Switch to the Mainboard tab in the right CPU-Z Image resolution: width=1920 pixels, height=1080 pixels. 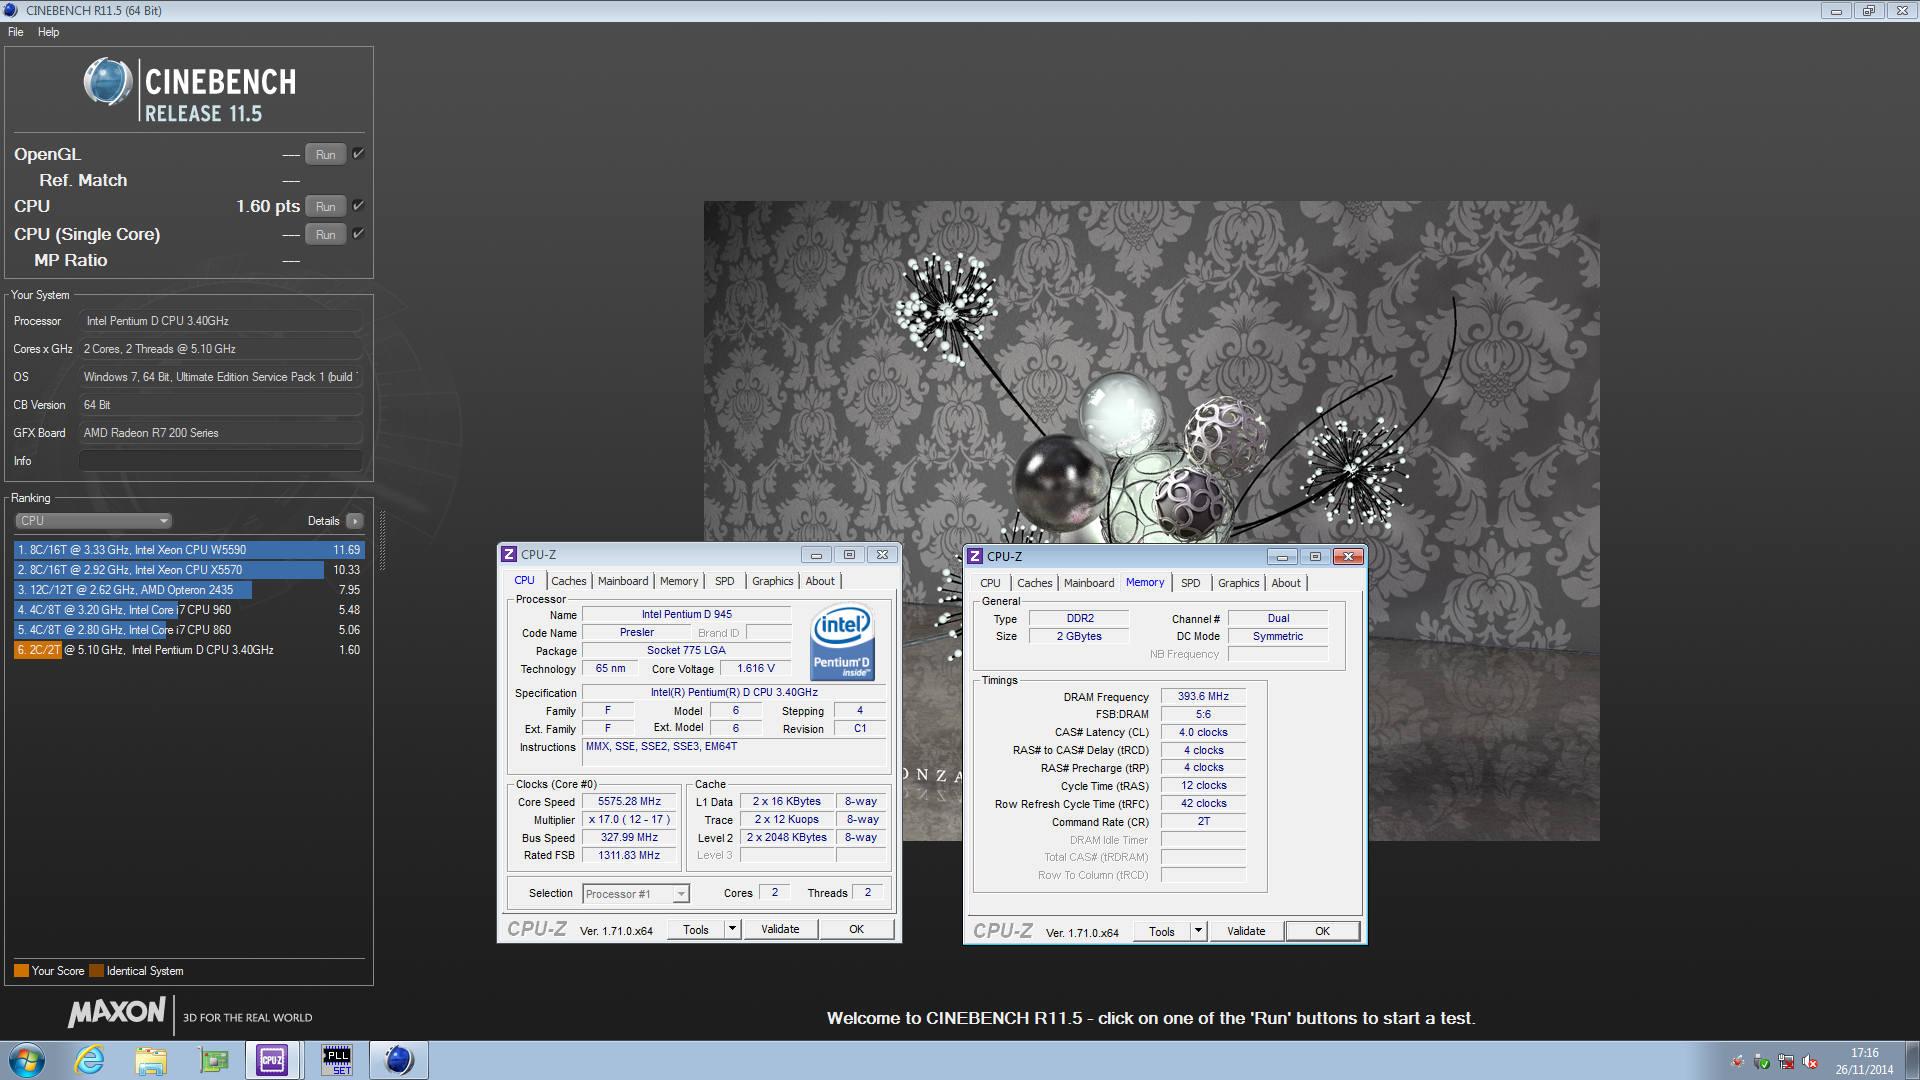coord(1089,583)
